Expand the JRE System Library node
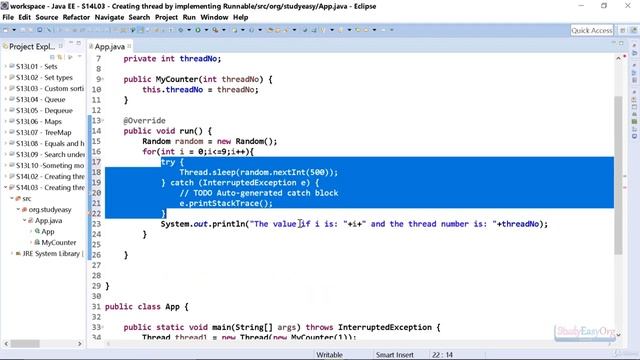The width and height of the screenshot is (640, 360). (12, 254)
